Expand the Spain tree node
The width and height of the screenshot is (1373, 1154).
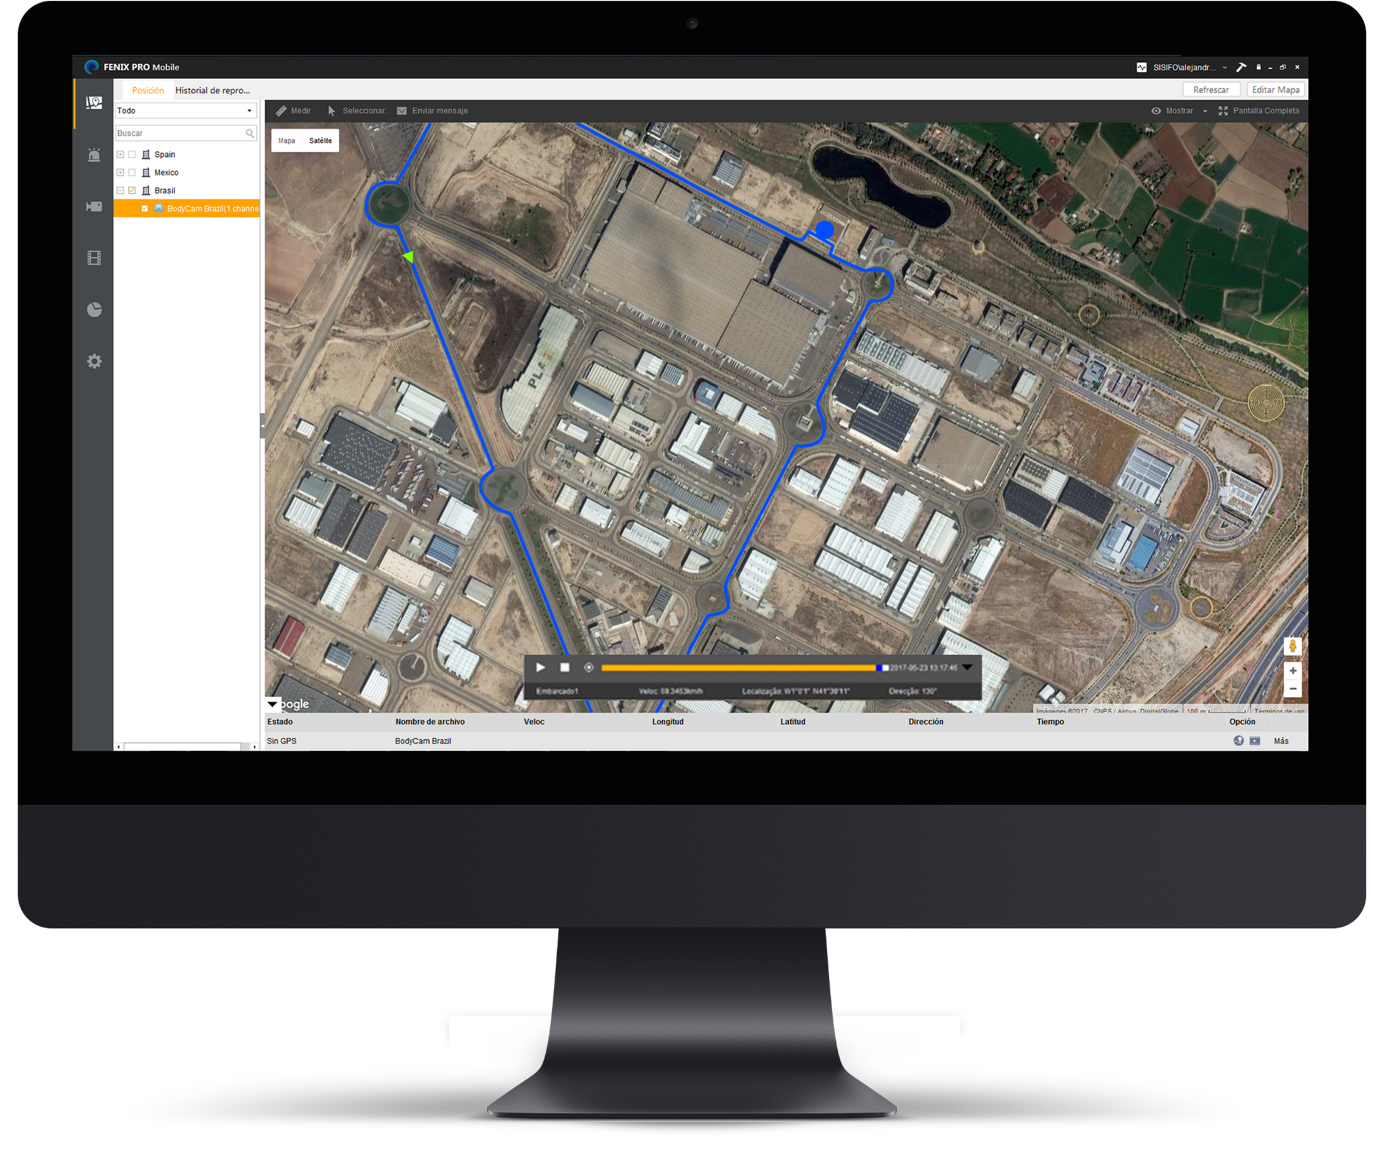tap(120, 155)
